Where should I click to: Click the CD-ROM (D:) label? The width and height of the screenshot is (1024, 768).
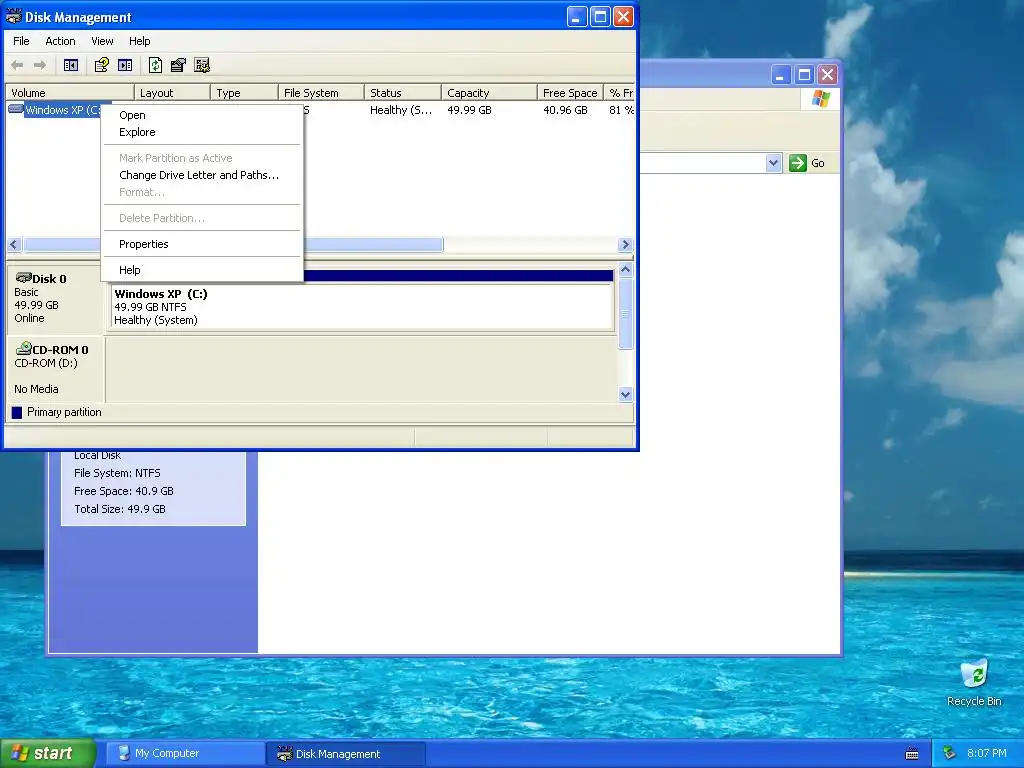pyautogui.click(x=46, y=363)
